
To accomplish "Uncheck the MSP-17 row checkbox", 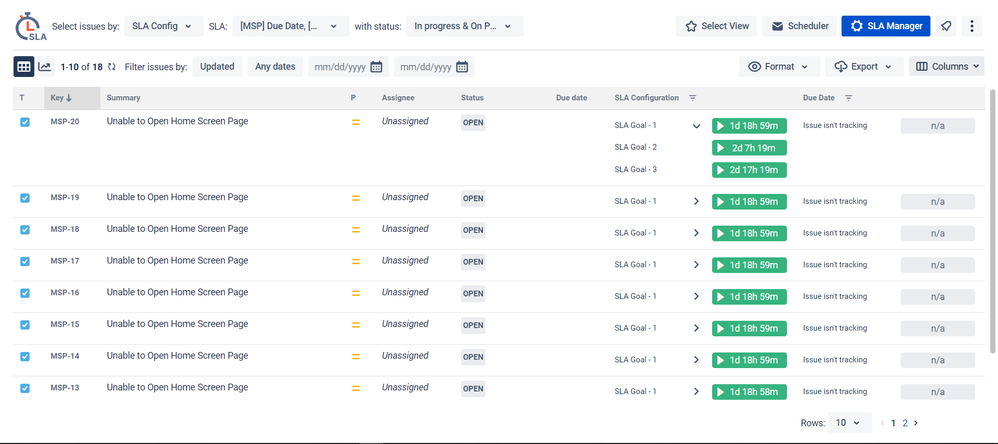I will point(25,261).
